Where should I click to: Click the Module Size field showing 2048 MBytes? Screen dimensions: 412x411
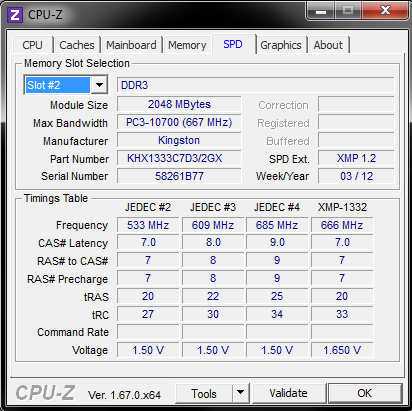point(179,104)
